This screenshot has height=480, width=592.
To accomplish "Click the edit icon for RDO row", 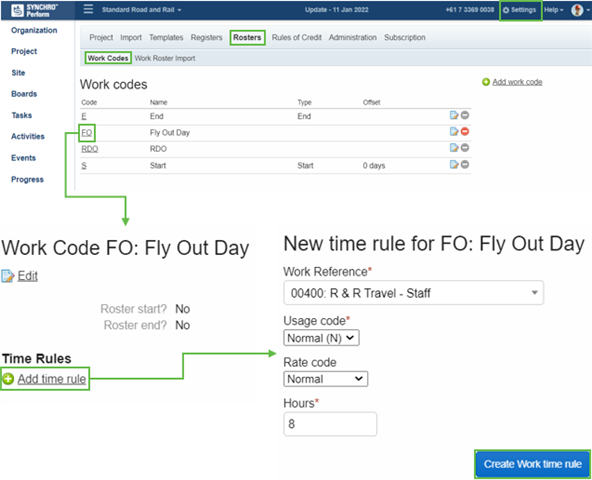I will coord(454,148).
